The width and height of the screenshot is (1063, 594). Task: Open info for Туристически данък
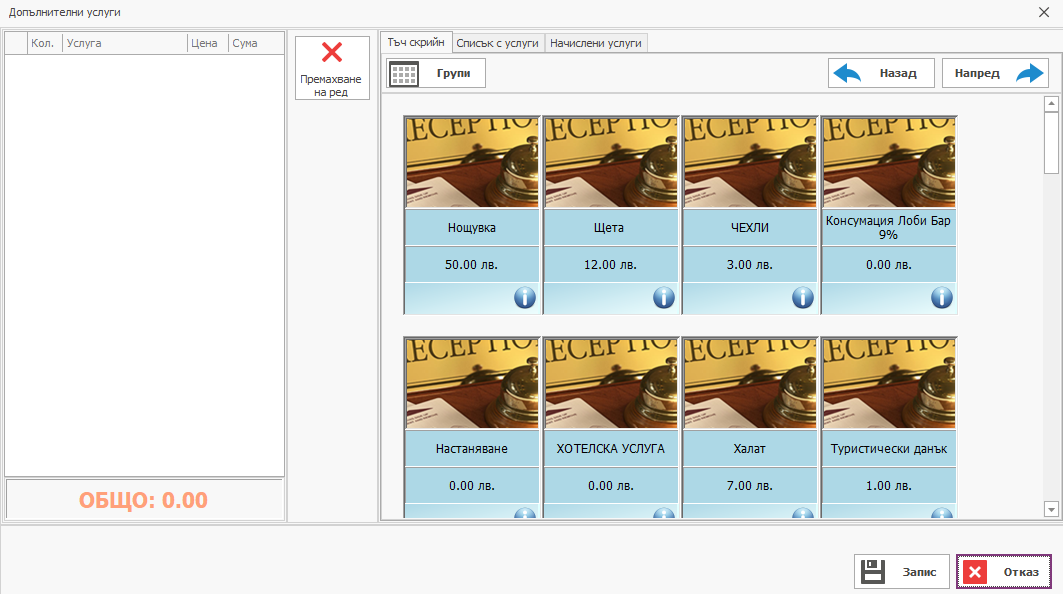click(940, 514)
